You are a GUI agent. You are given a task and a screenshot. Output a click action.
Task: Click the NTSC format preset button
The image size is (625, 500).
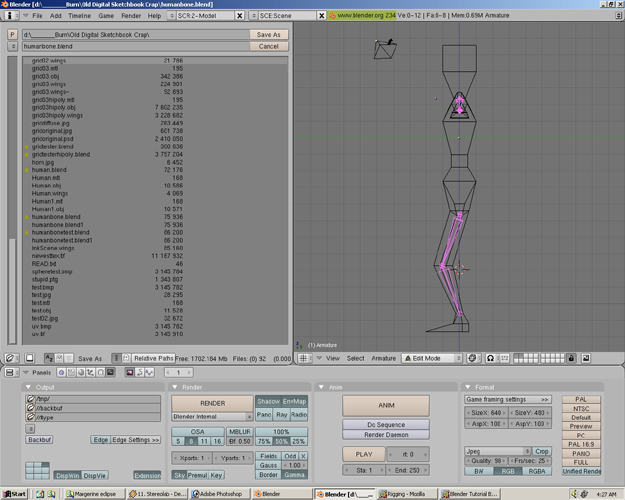(x=581, y=408)
